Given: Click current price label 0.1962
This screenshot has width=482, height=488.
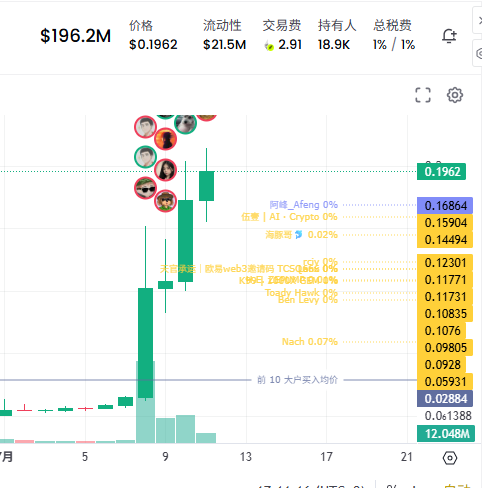Looking at the screenshot, I should pyautogui.click(x=441, y=172).
